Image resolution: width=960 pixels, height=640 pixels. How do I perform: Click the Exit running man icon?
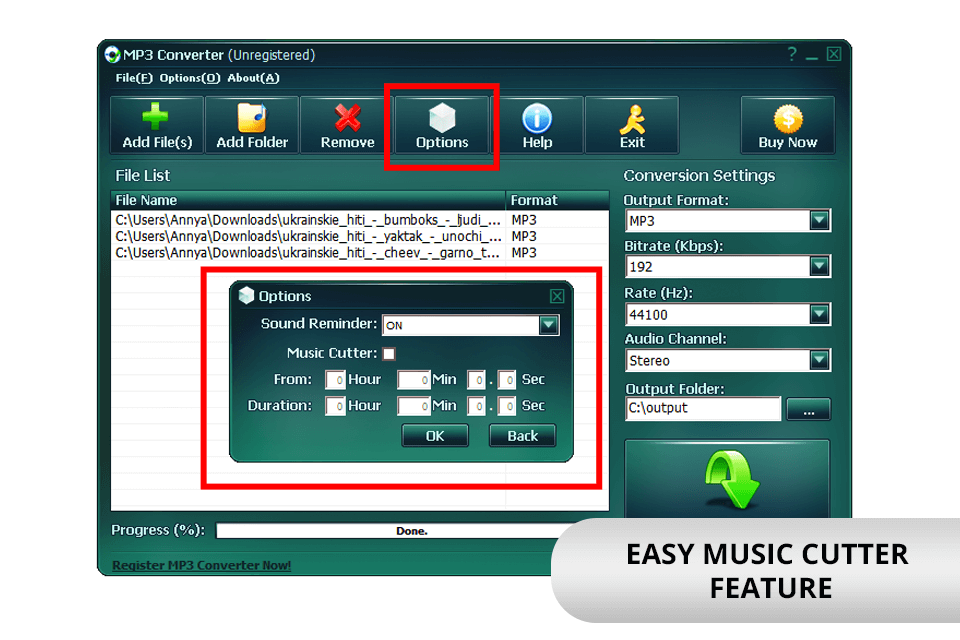pos(632,119)
